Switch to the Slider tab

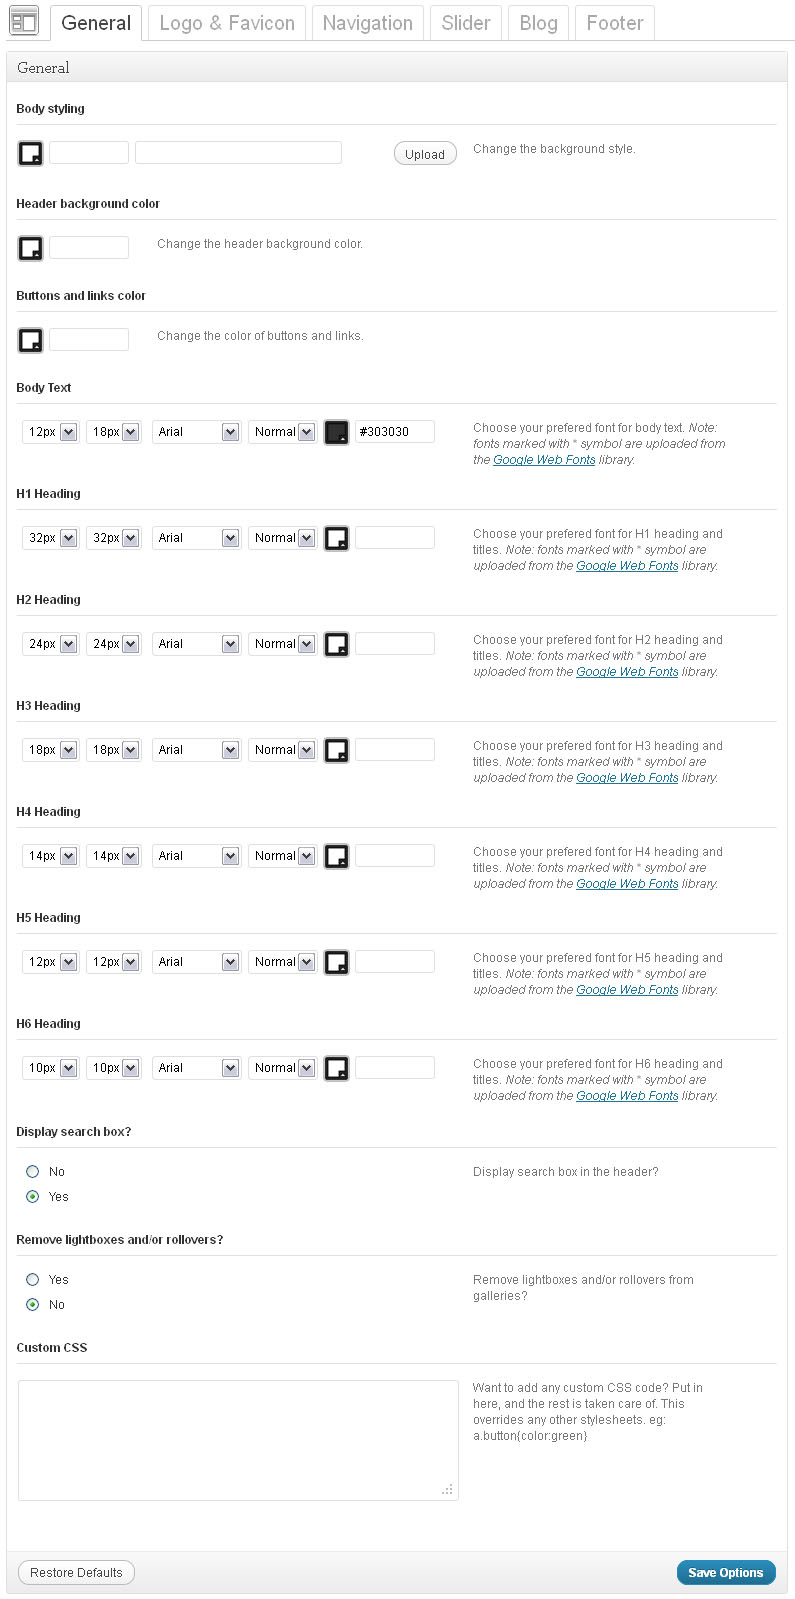[466, 23]
